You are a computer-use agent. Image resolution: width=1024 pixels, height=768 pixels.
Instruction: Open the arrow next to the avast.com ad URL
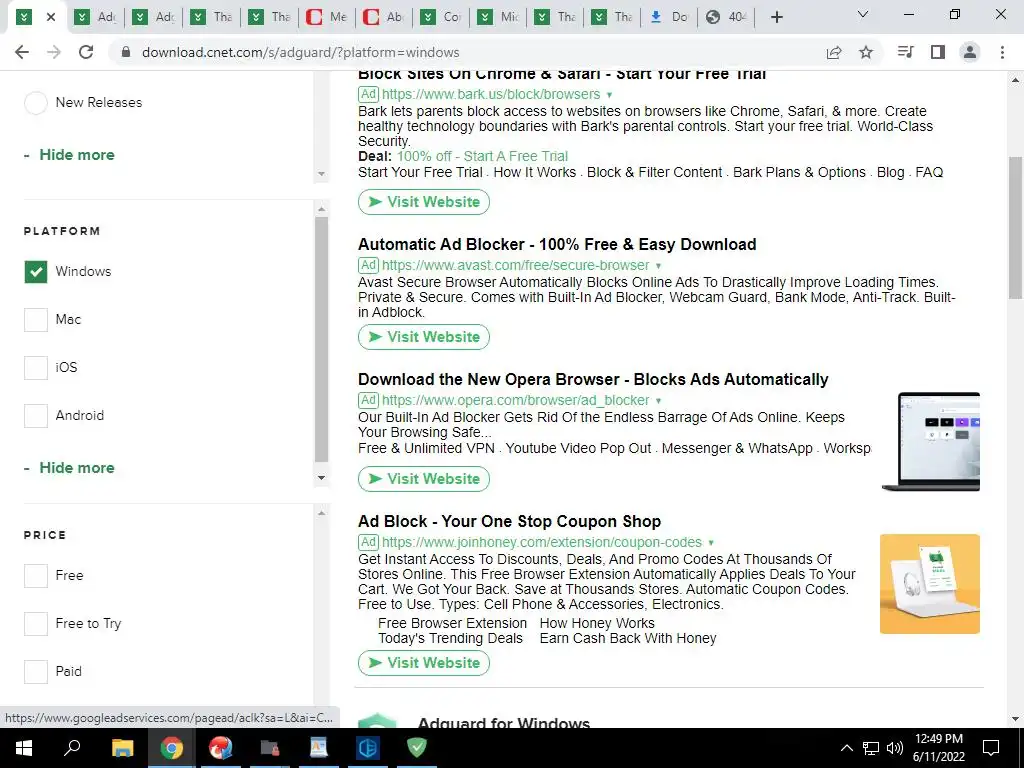click(x=658, y=266)
